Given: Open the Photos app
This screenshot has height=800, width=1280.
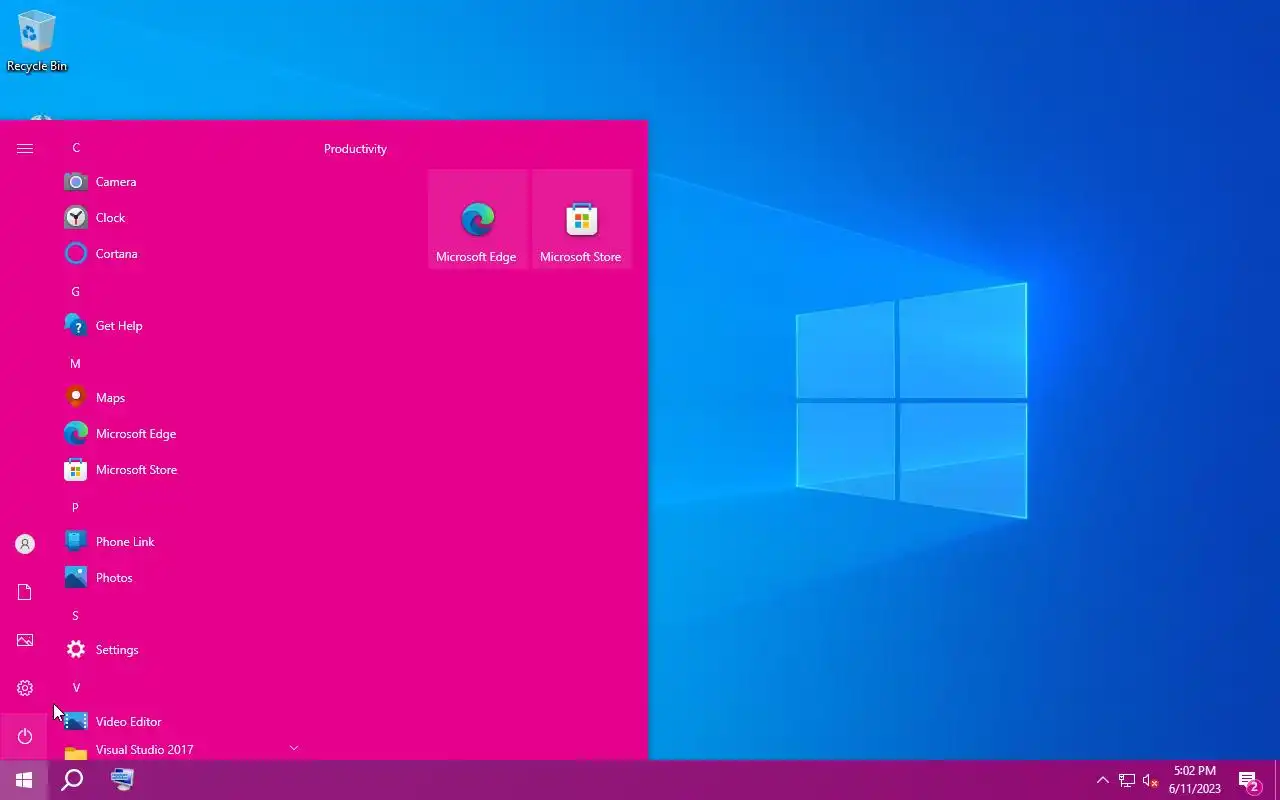Looking at the screenshot, I should (x=181, y=578).
